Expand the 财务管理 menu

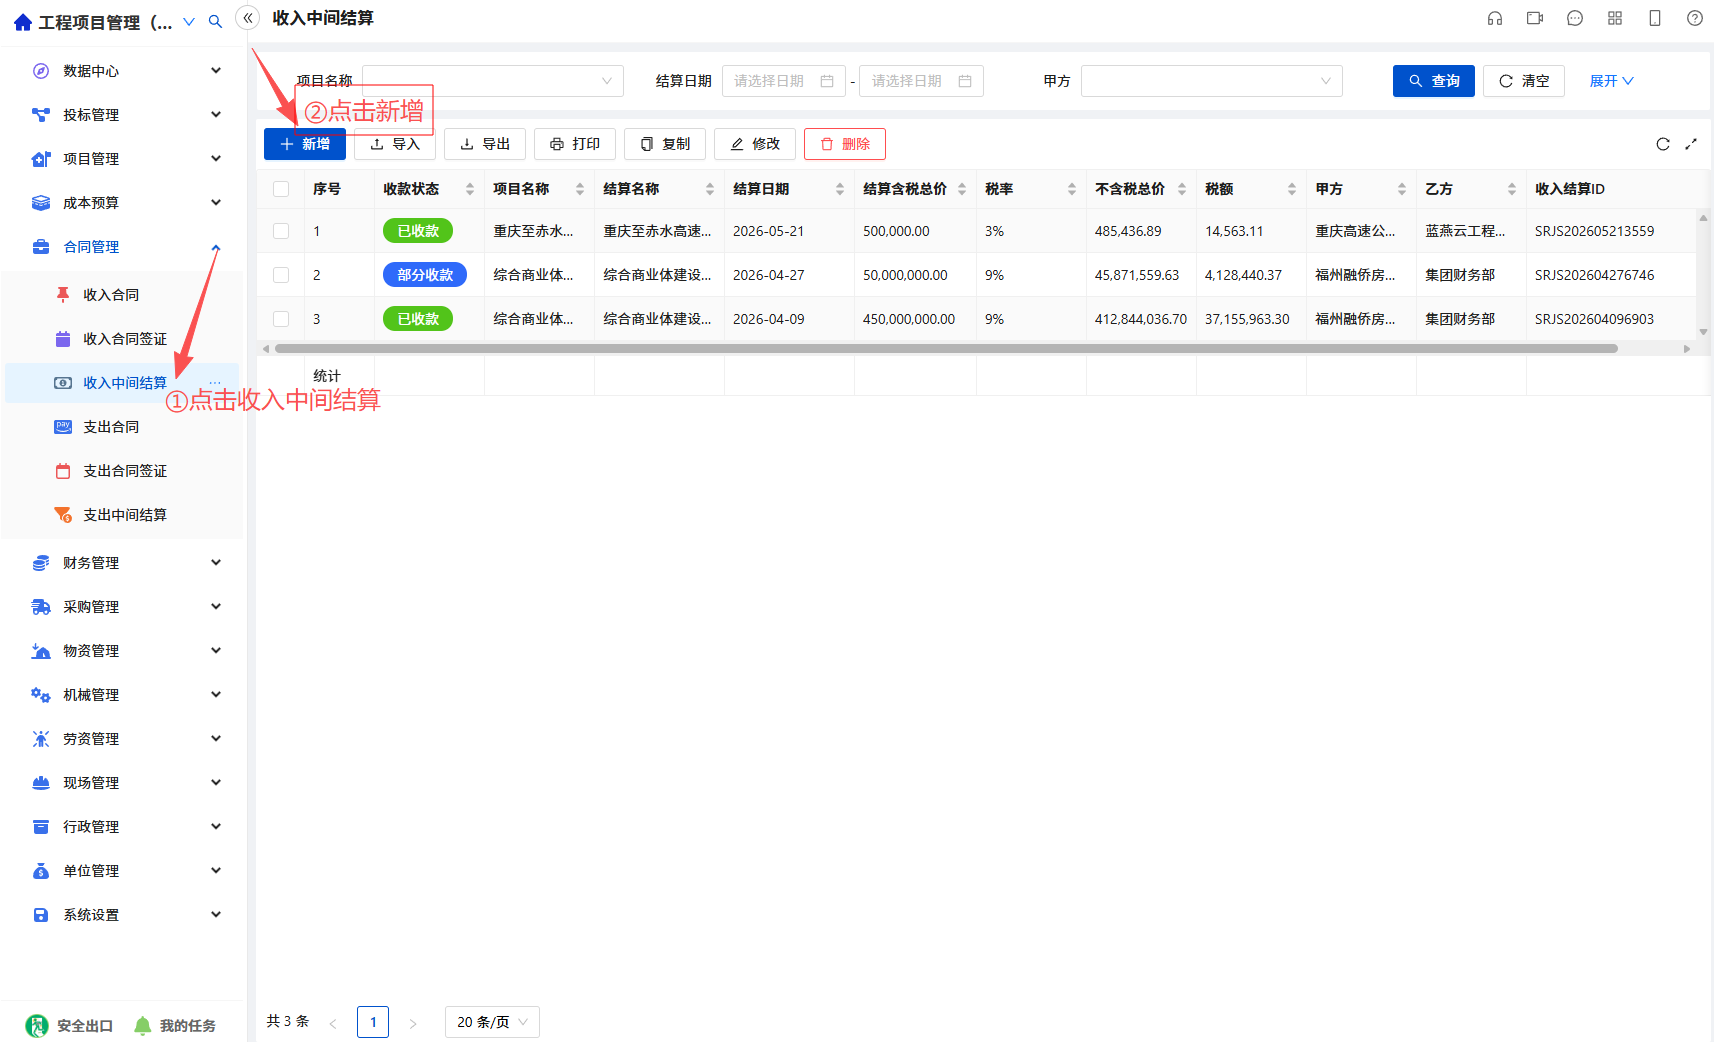click(x=125, y=563)
